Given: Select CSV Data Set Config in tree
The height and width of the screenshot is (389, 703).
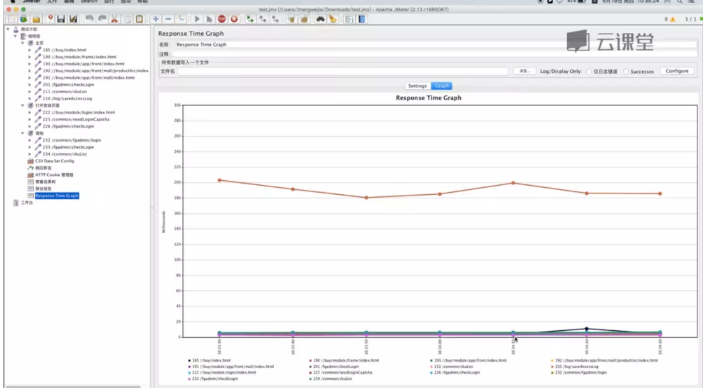Looking at the screenshot, I should point(55,161).
